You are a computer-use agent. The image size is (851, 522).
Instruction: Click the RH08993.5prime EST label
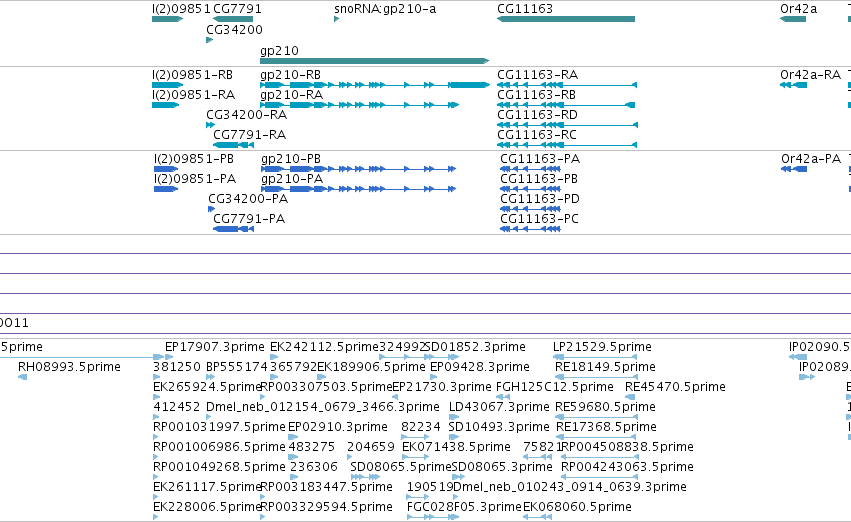(x=69, y=367)
